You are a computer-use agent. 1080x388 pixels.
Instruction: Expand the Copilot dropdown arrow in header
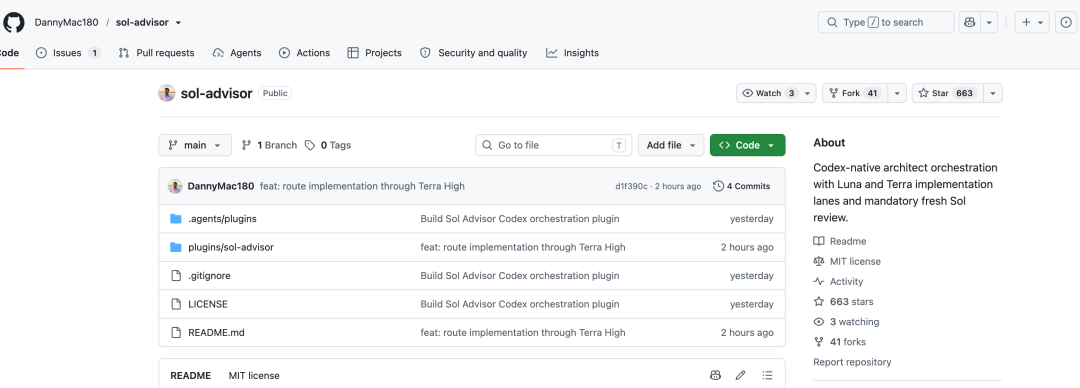tap(989, 22)
